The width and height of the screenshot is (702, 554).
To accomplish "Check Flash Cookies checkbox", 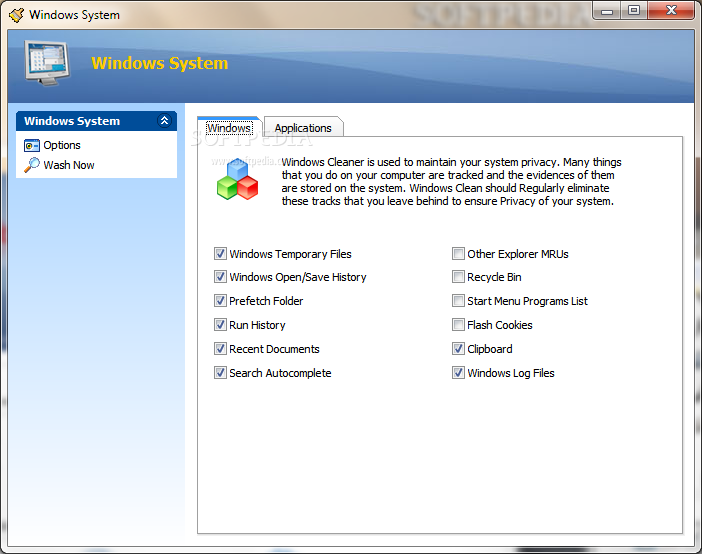I will coord(458,325).
